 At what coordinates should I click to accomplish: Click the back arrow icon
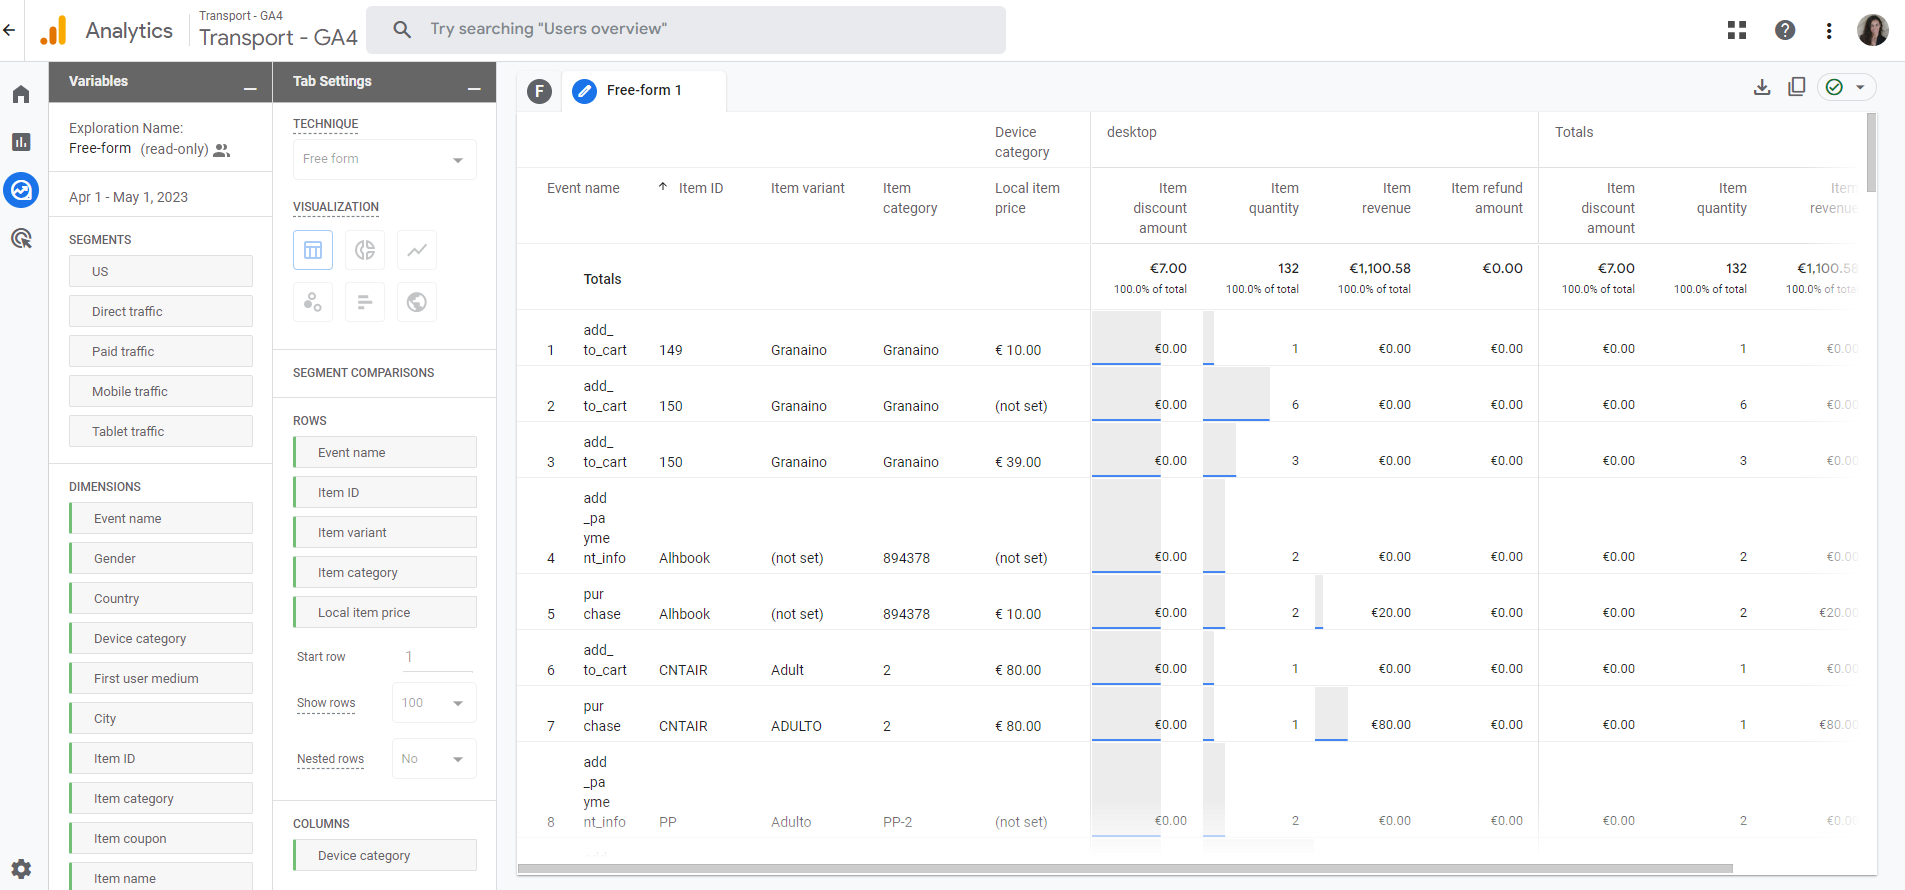click(x=9, y=30)
